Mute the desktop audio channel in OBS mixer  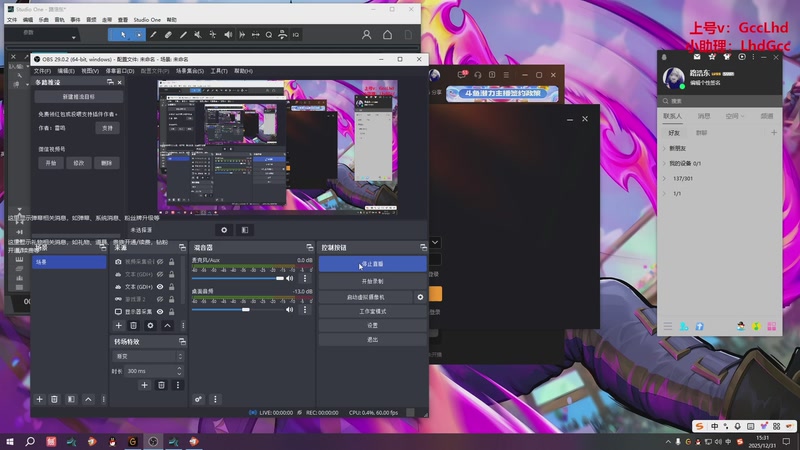pyautogui.click(x=290, y=309)
